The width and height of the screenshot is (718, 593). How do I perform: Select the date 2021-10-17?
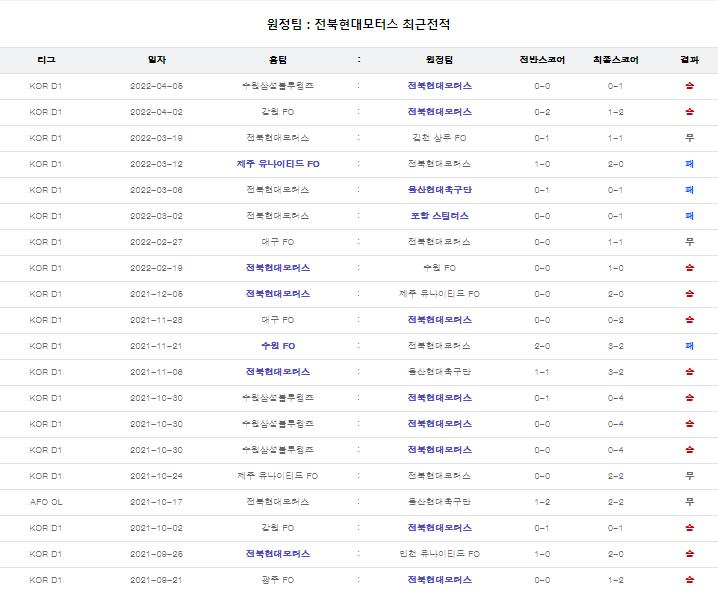pyautogui.click(x=157, y=502)
